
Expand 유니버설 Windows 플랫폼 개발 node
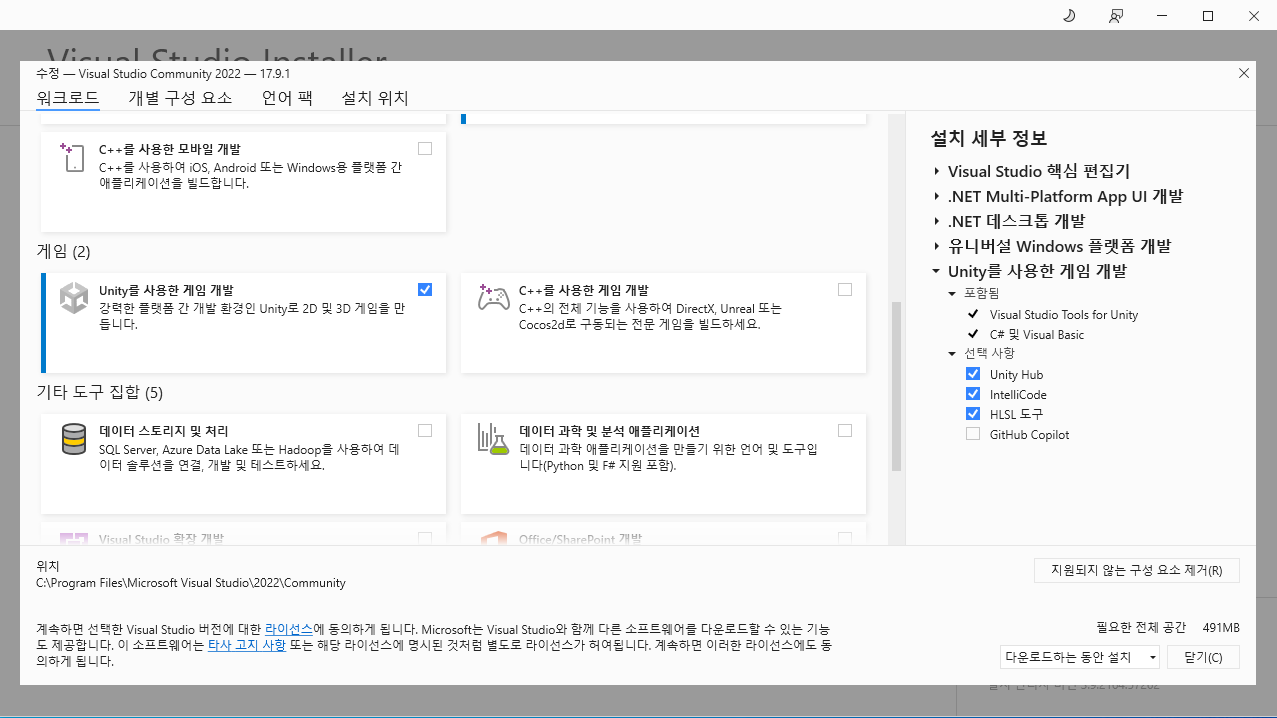tap(937, 247)
